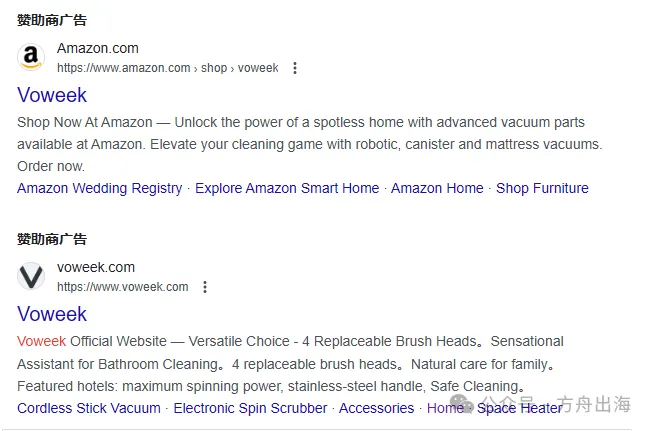Open the Amazon Voweek ad title
The width and height of the screenshot is (652, 431).
tap(52, 95)
